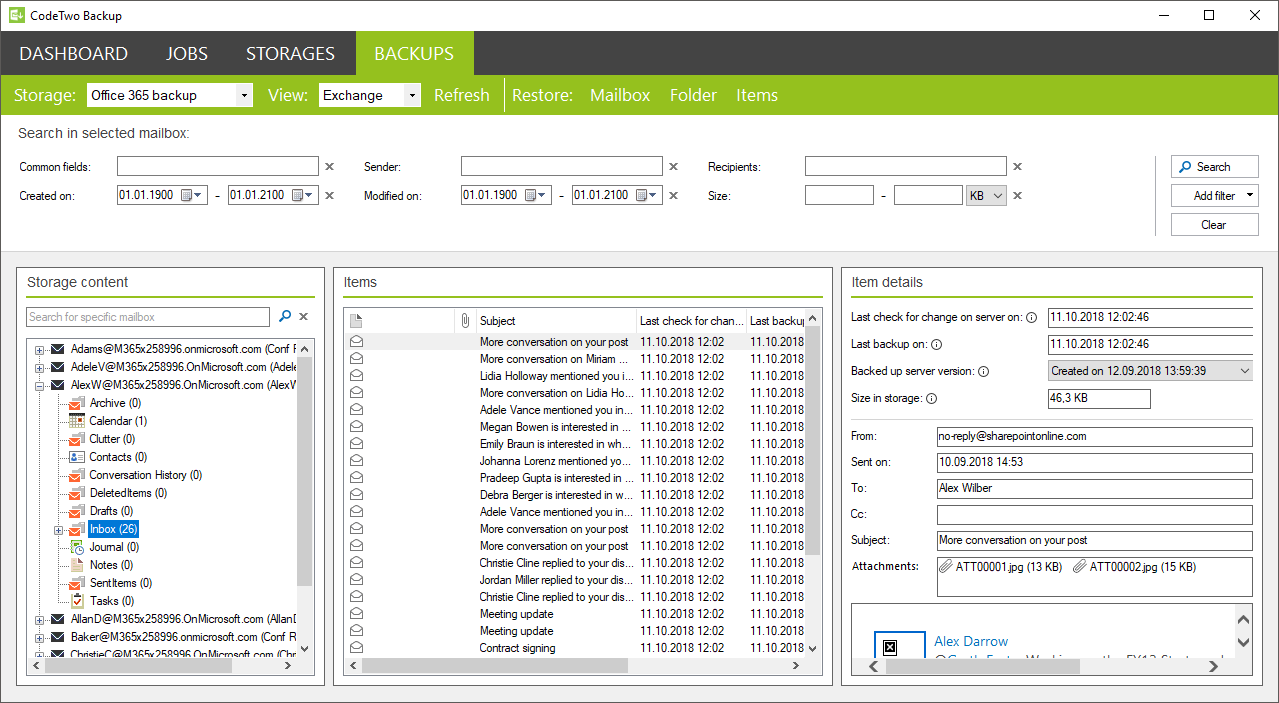Switch to the STORAGES tab
The width and height of the screenshot is (1279, 703).
(x=291, y=54)
